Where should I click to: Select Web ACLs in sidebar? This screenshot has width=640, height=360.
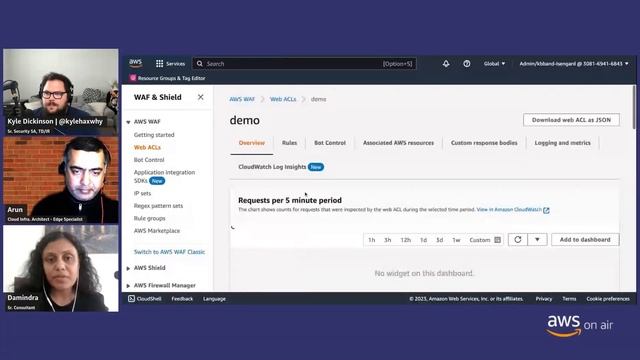pos(147,147)
